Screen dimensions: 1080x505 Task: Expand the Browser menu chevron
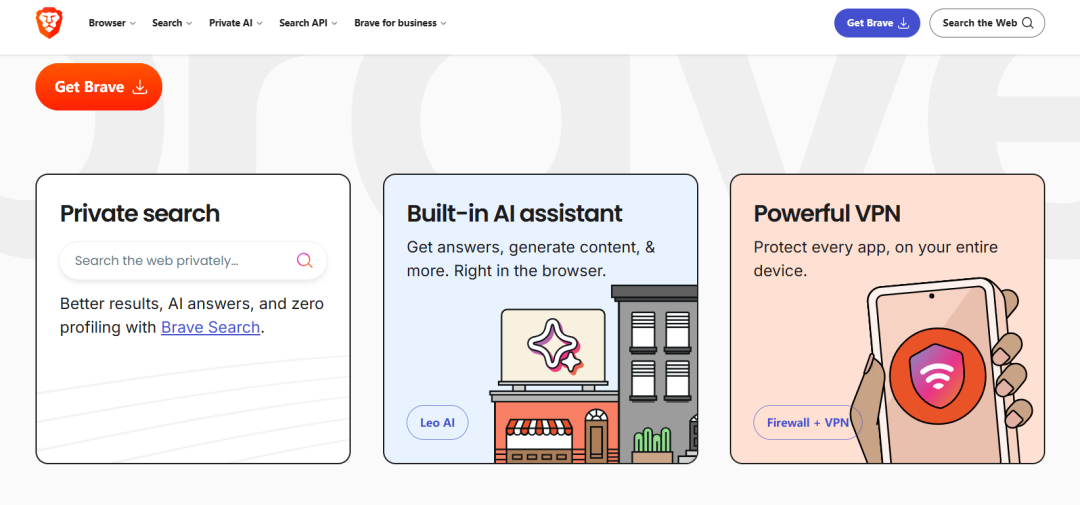pos(133,23)
